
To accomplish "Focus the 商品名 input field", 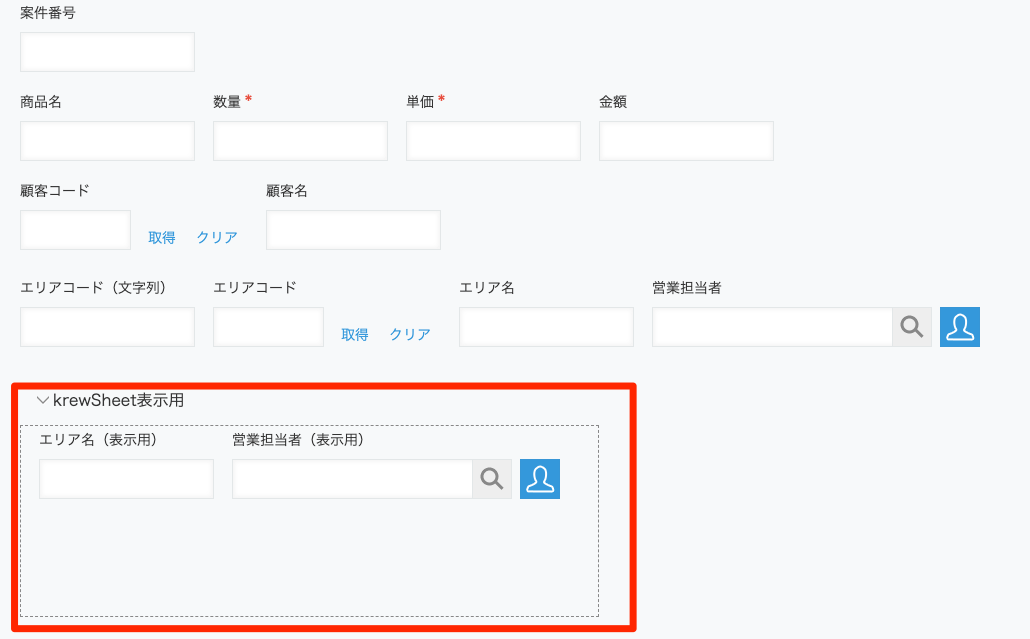I will (x=108, y=141).
